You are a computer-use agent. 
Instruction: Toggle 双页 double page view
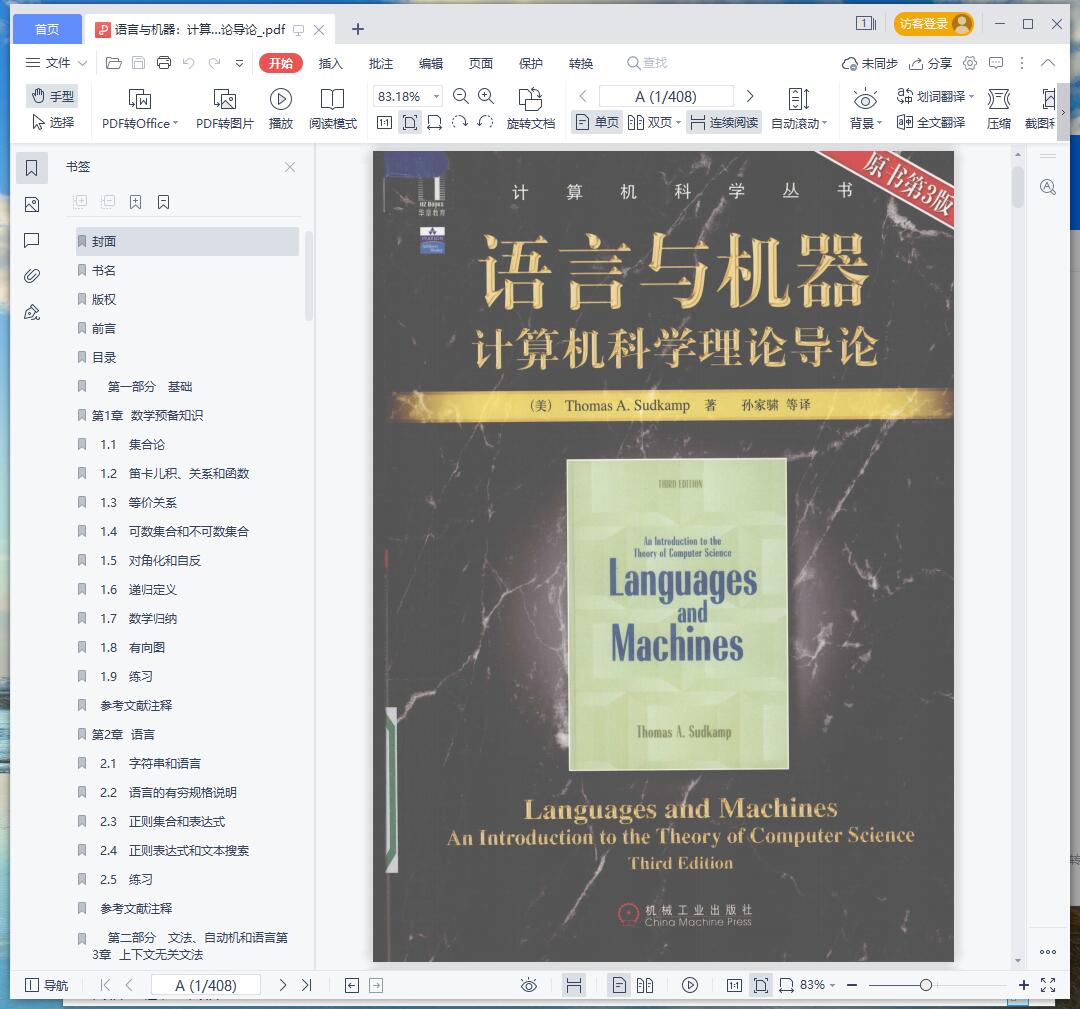[x=650, y=123]
